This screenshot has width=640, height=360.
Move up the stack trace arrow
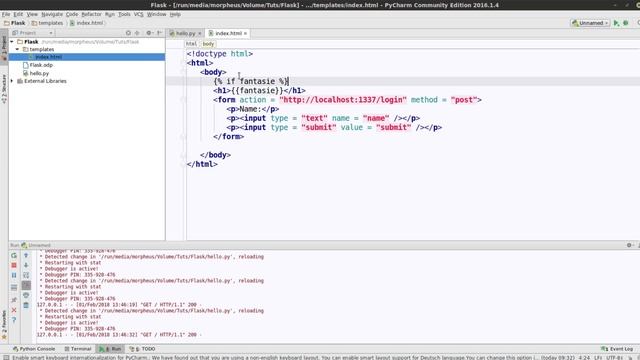(x=26, y=256)
